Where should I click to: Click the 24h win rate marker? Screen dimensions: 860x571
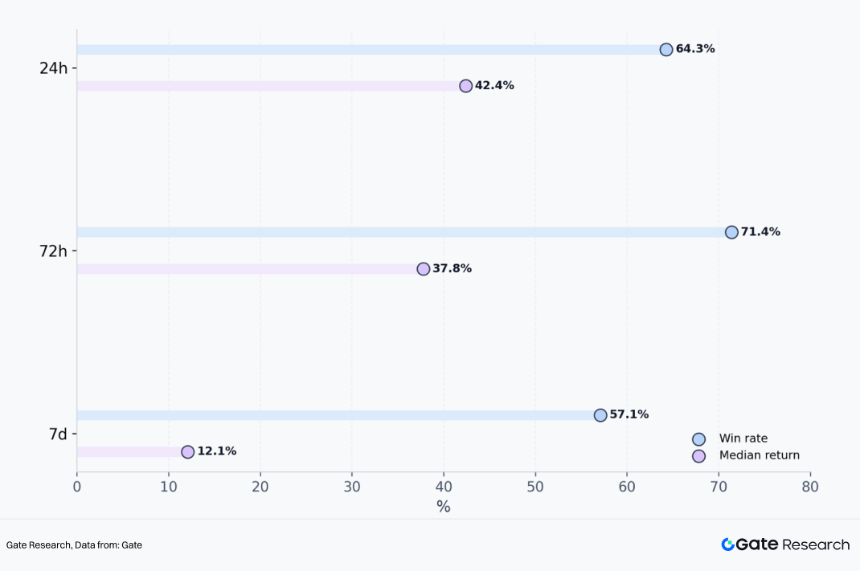pos(666,49)
